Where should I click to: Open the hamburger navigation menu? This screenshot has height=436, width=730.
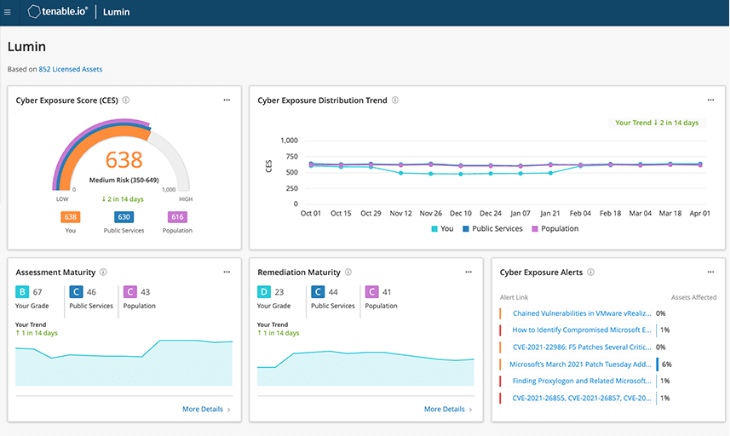click(x=9, y=13)
